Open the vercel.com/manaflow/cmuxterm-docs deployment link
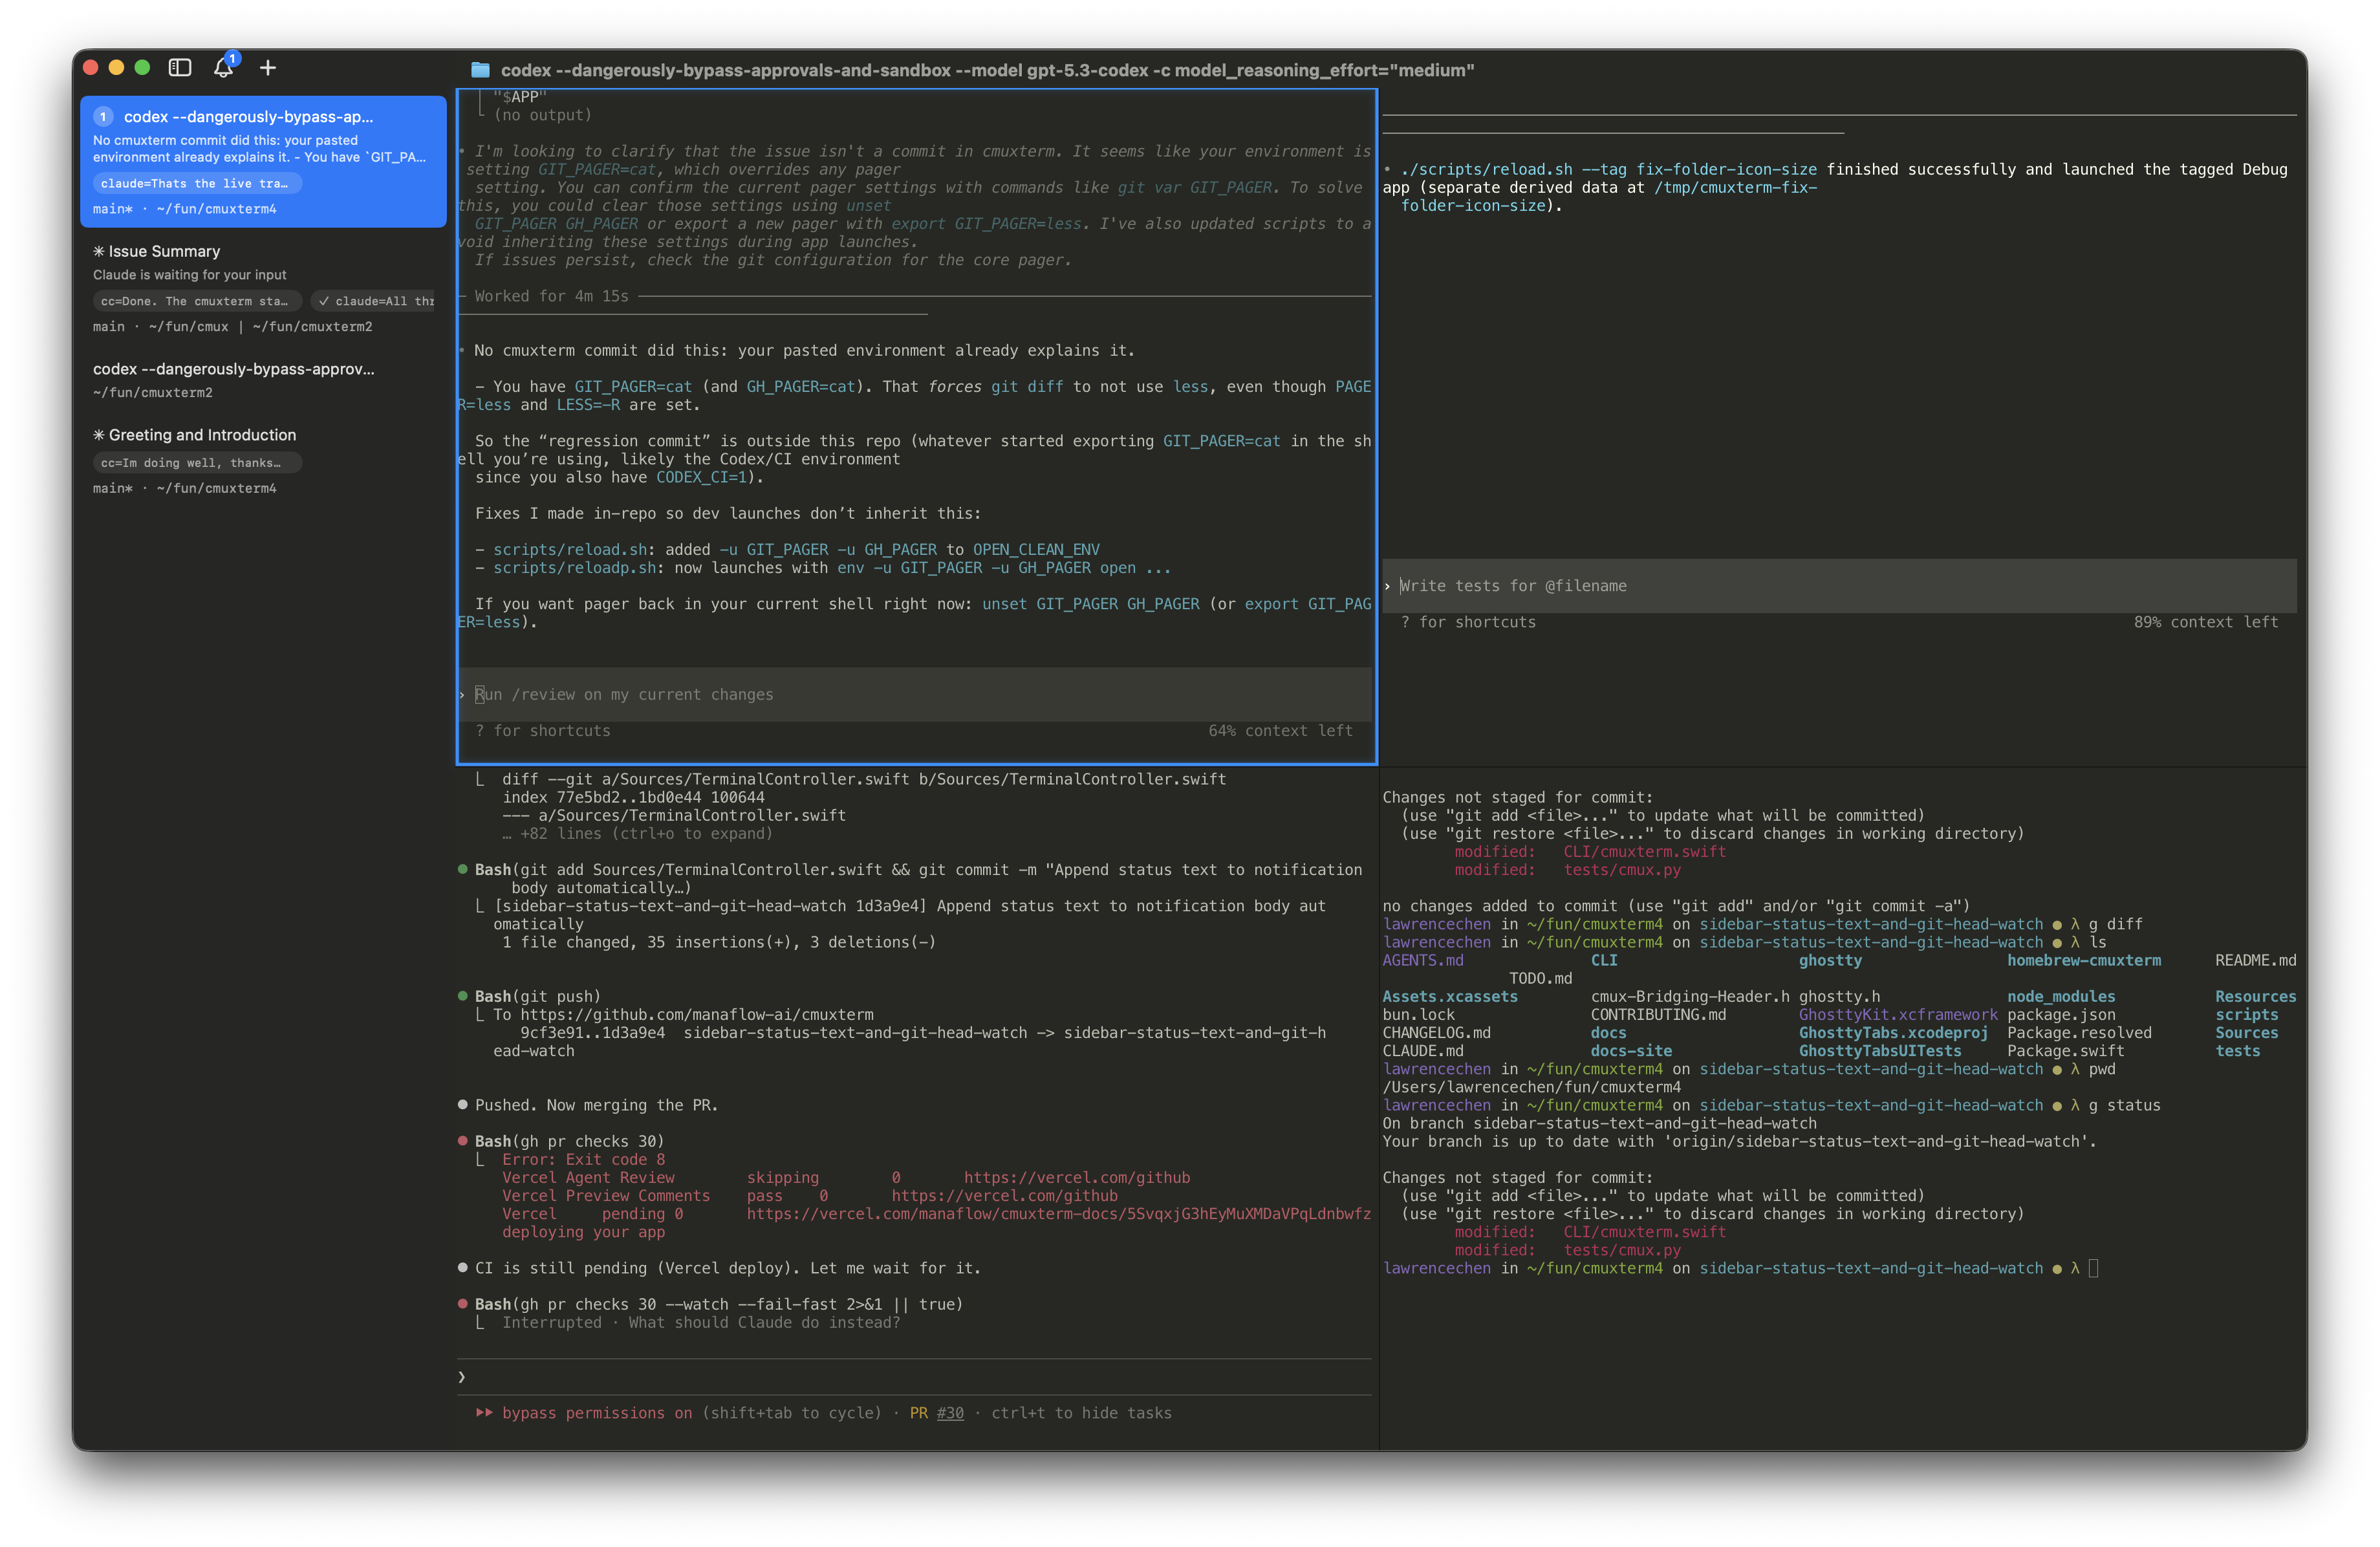2380x1547 pixels. [x=1059, y=1214]
